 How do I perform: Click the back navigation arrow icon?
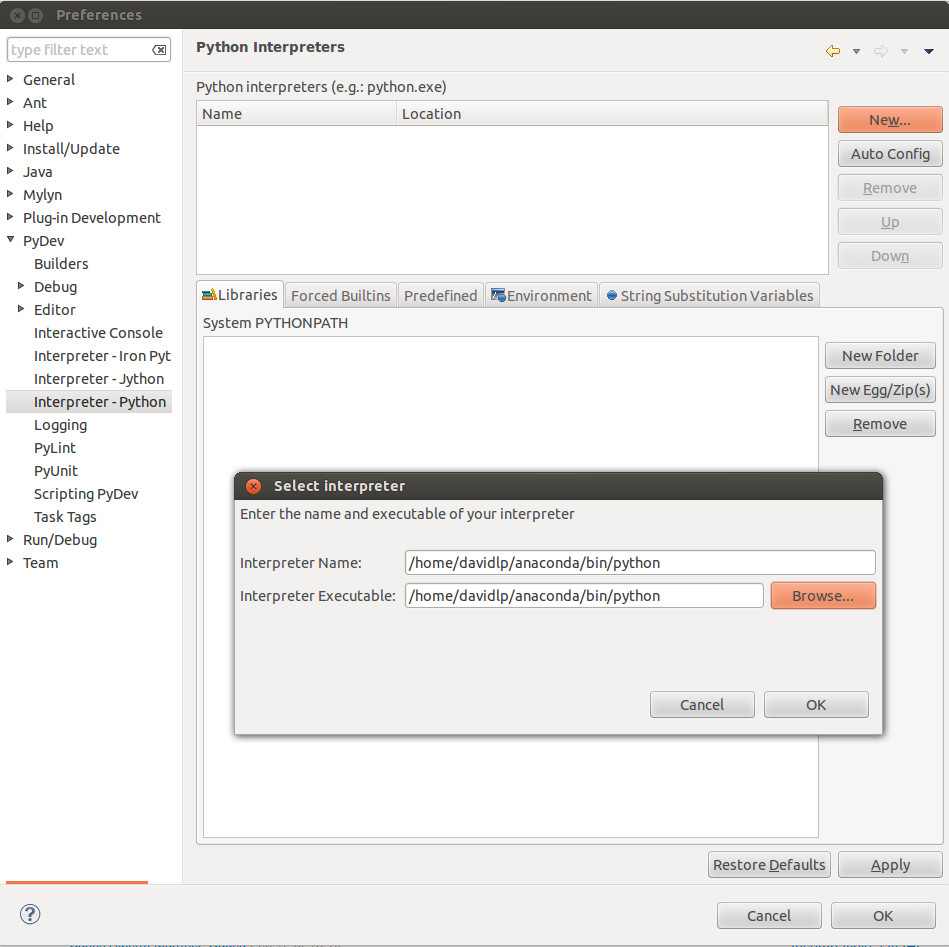point(832,51)
